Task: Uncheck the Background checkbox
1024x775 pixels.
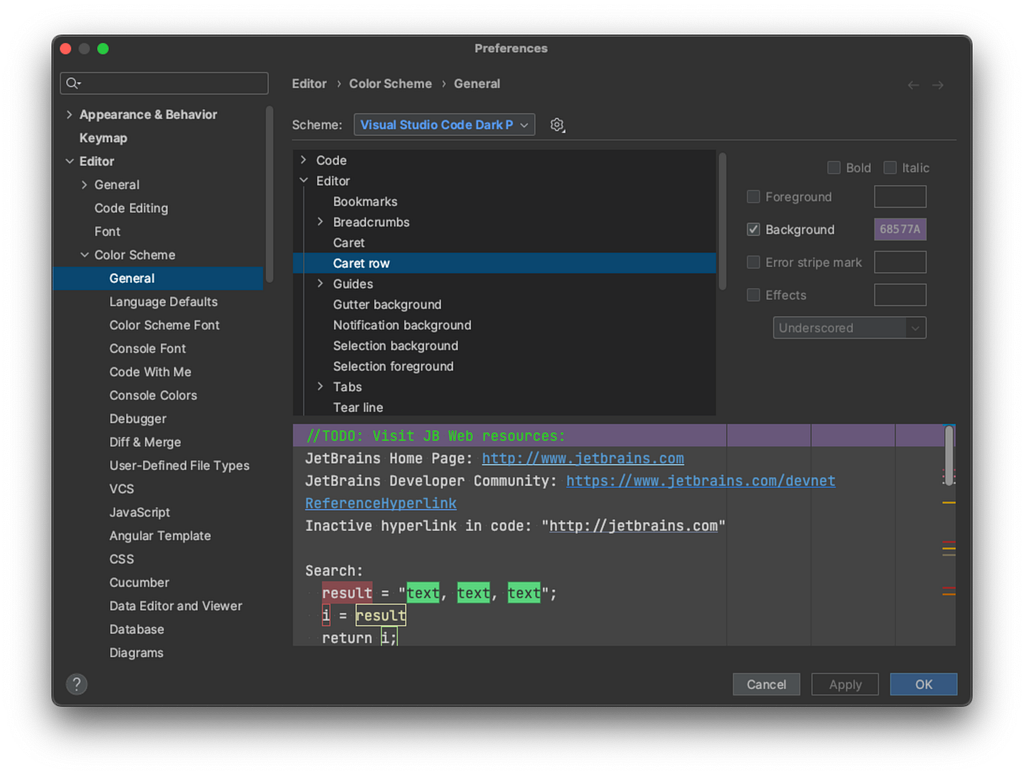Action: point(753,229)
